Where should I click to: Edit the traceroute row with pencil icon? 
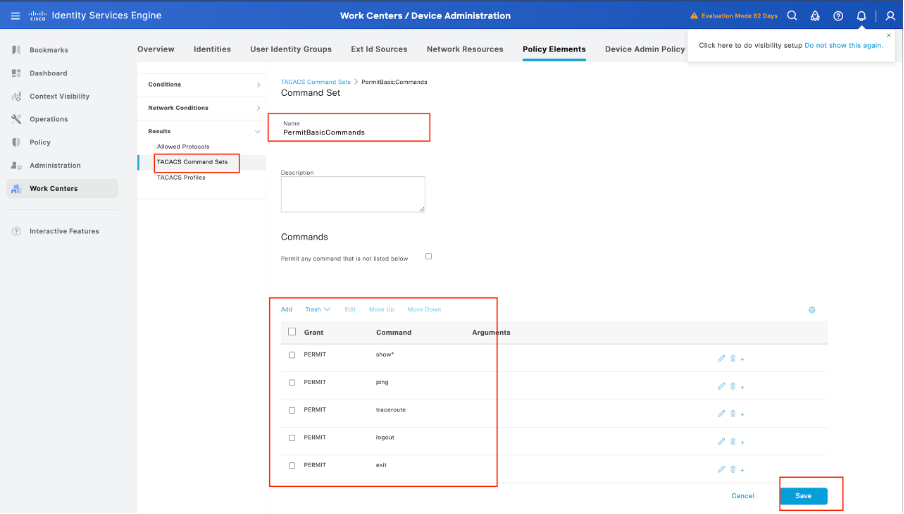click(x=721, y=414)
